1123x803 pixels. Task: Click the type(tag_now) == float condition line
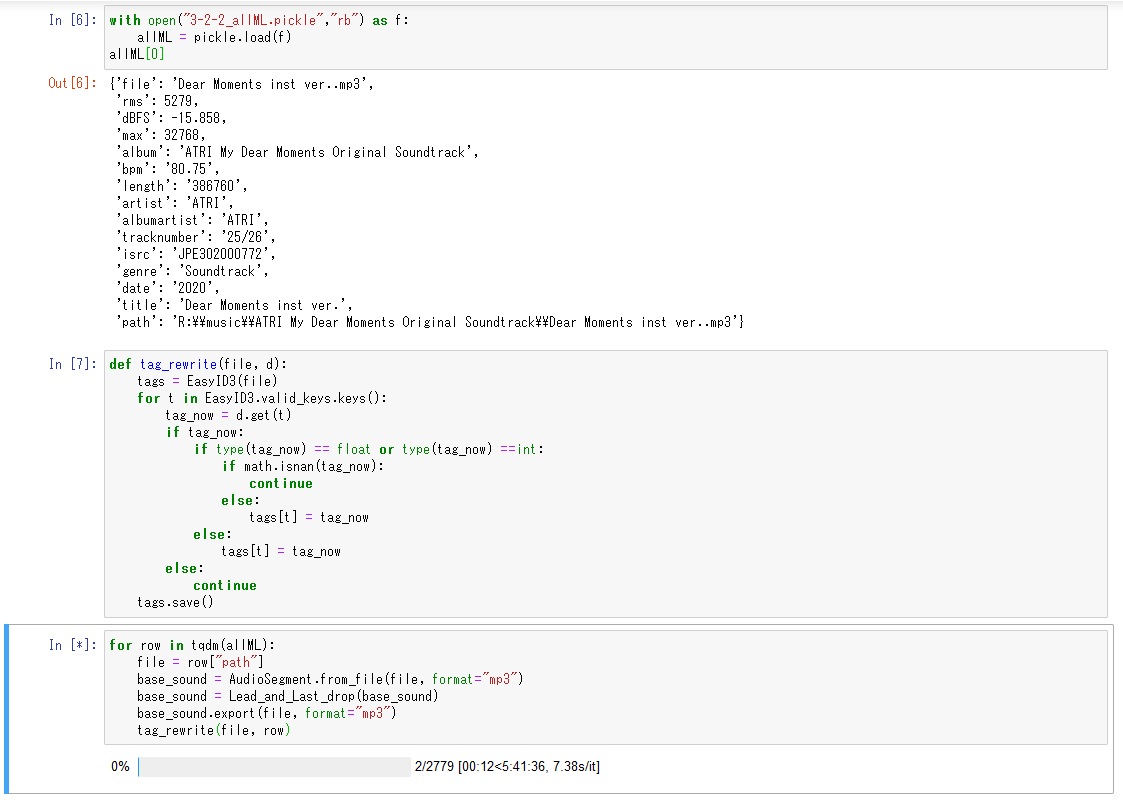coord(369,449)
